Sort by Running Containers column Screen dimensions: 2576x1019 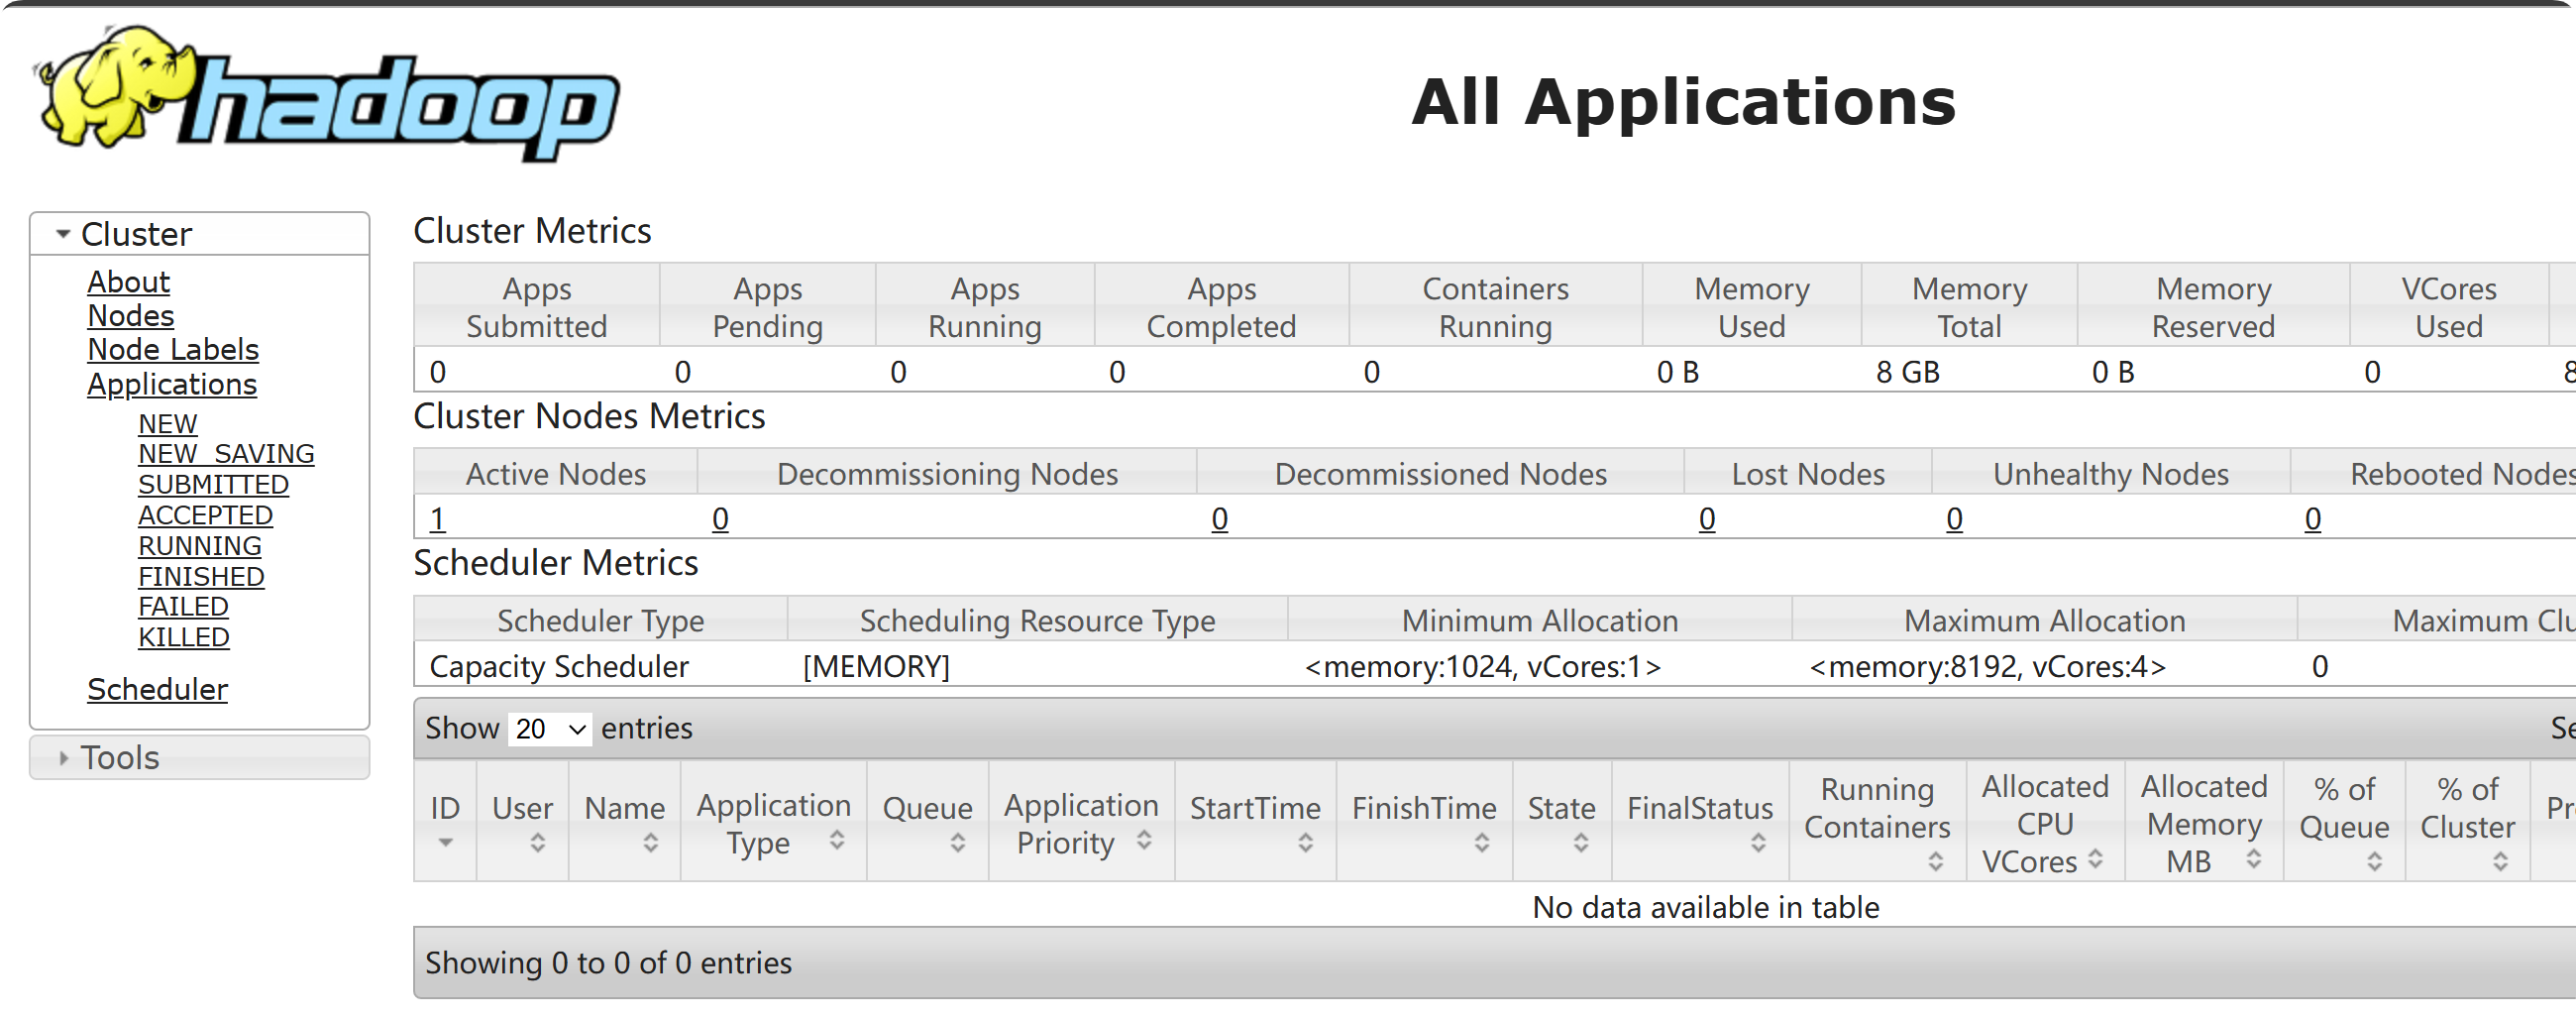click(x=1877, y=823)
